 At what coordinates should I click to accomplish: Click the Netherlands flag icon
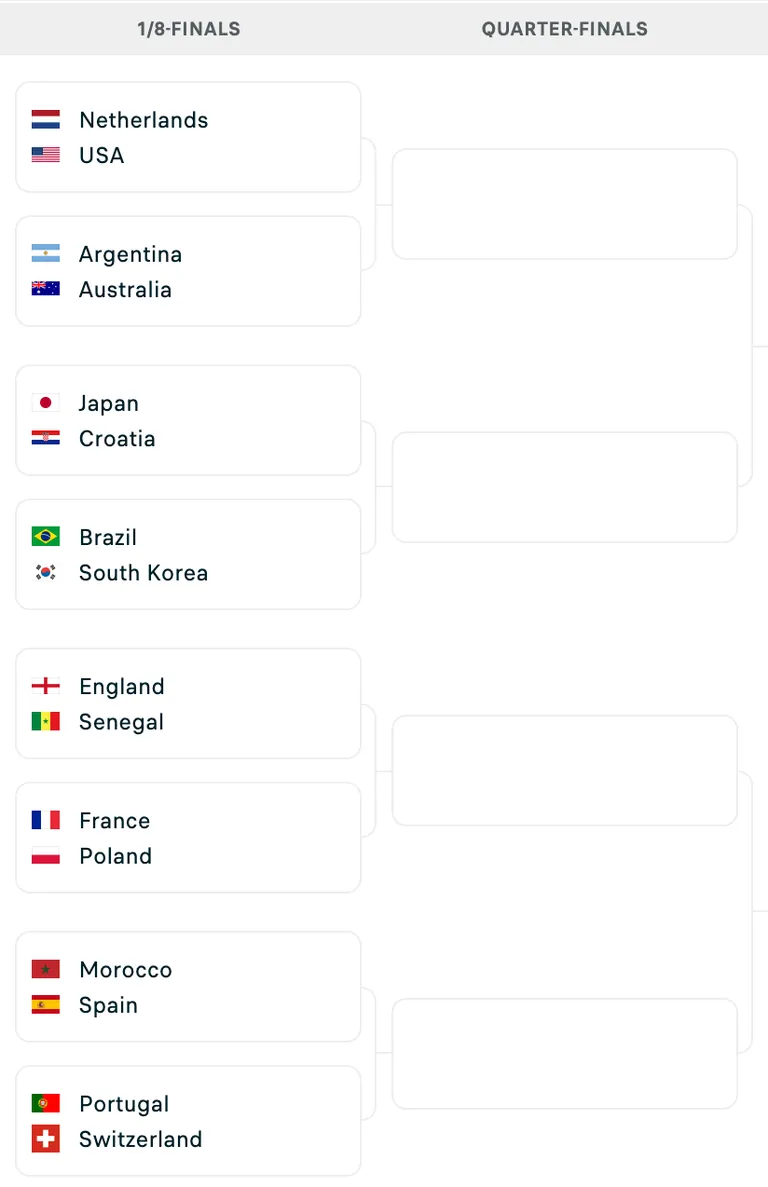click(x=45, y=120)
